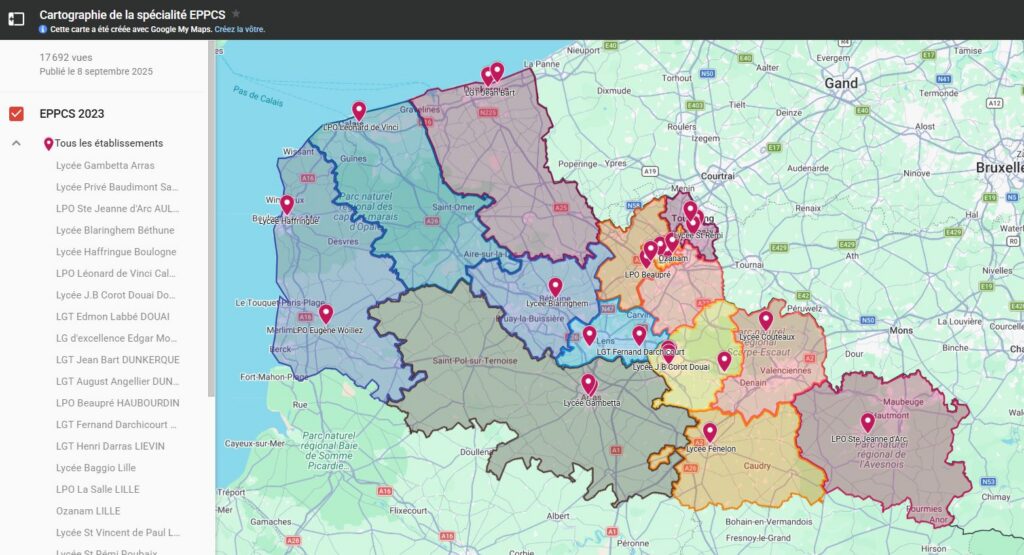Screen dimensions: 1024x555
Task: Click the LPO Léonard de Vinci map pin
Action: coord(358,111)
